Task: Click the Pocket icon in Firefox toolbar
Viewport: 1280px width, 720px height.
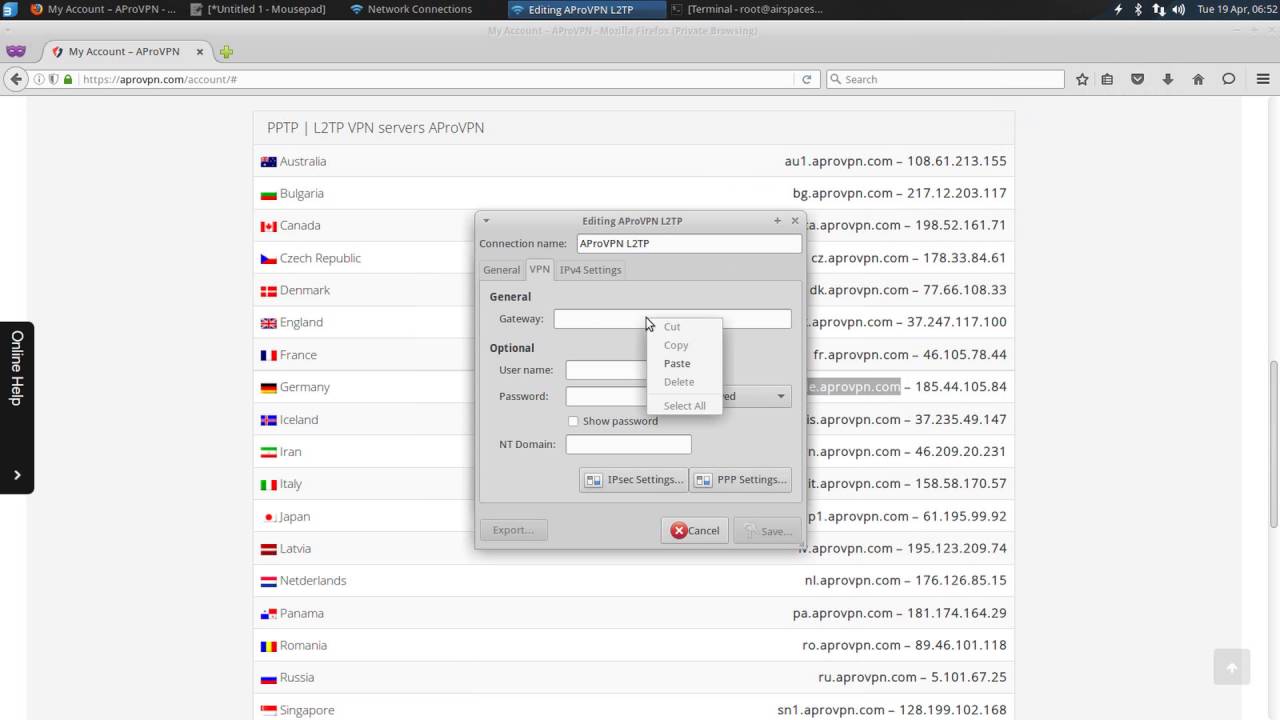Action: pyautogui.click(x=1137, y=79)
